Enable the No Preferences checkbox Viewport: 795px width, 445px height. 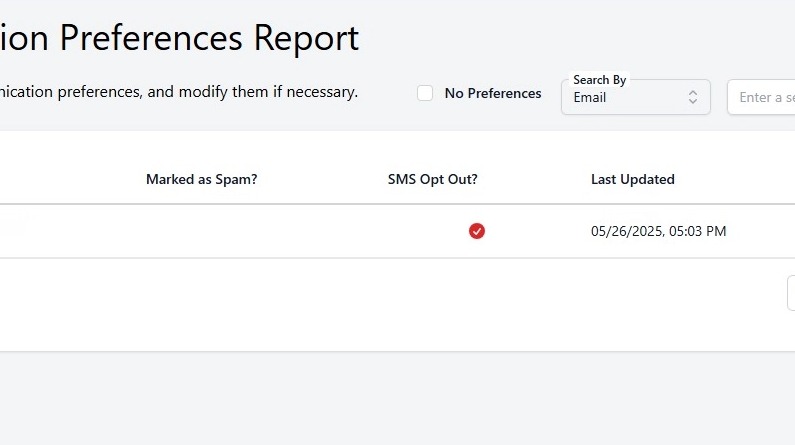click(425, 93)
